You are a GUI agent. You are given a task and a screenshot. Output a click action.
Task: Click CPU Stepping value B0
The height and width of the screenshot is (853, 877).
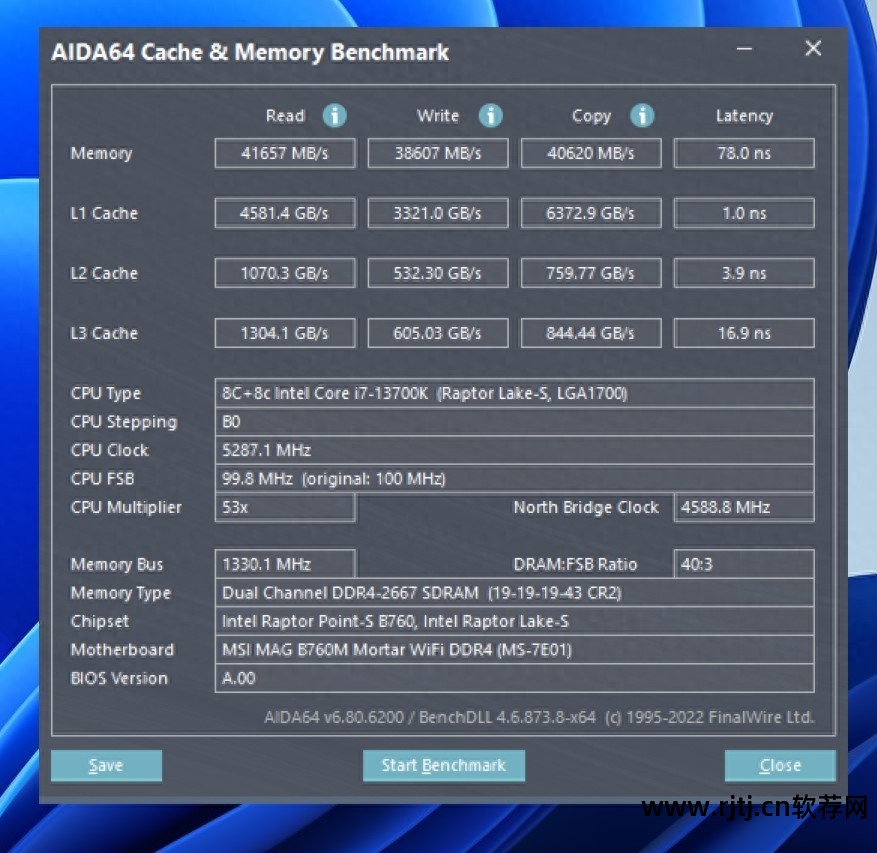point(515,422)
